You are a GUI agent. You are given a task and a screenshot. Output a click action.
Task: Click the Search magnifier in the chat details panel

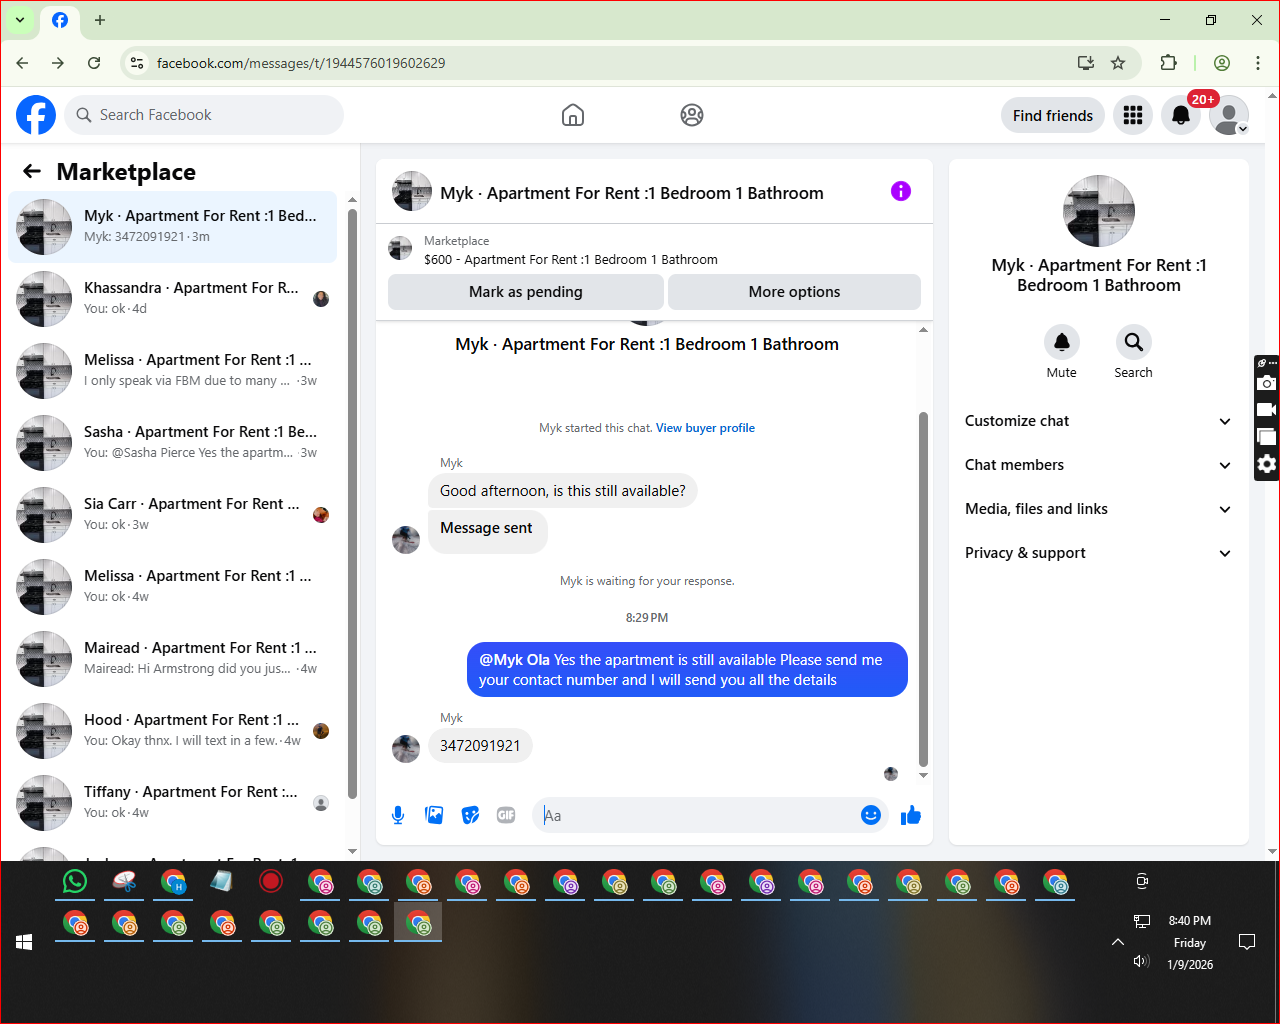coord(1134,342)
